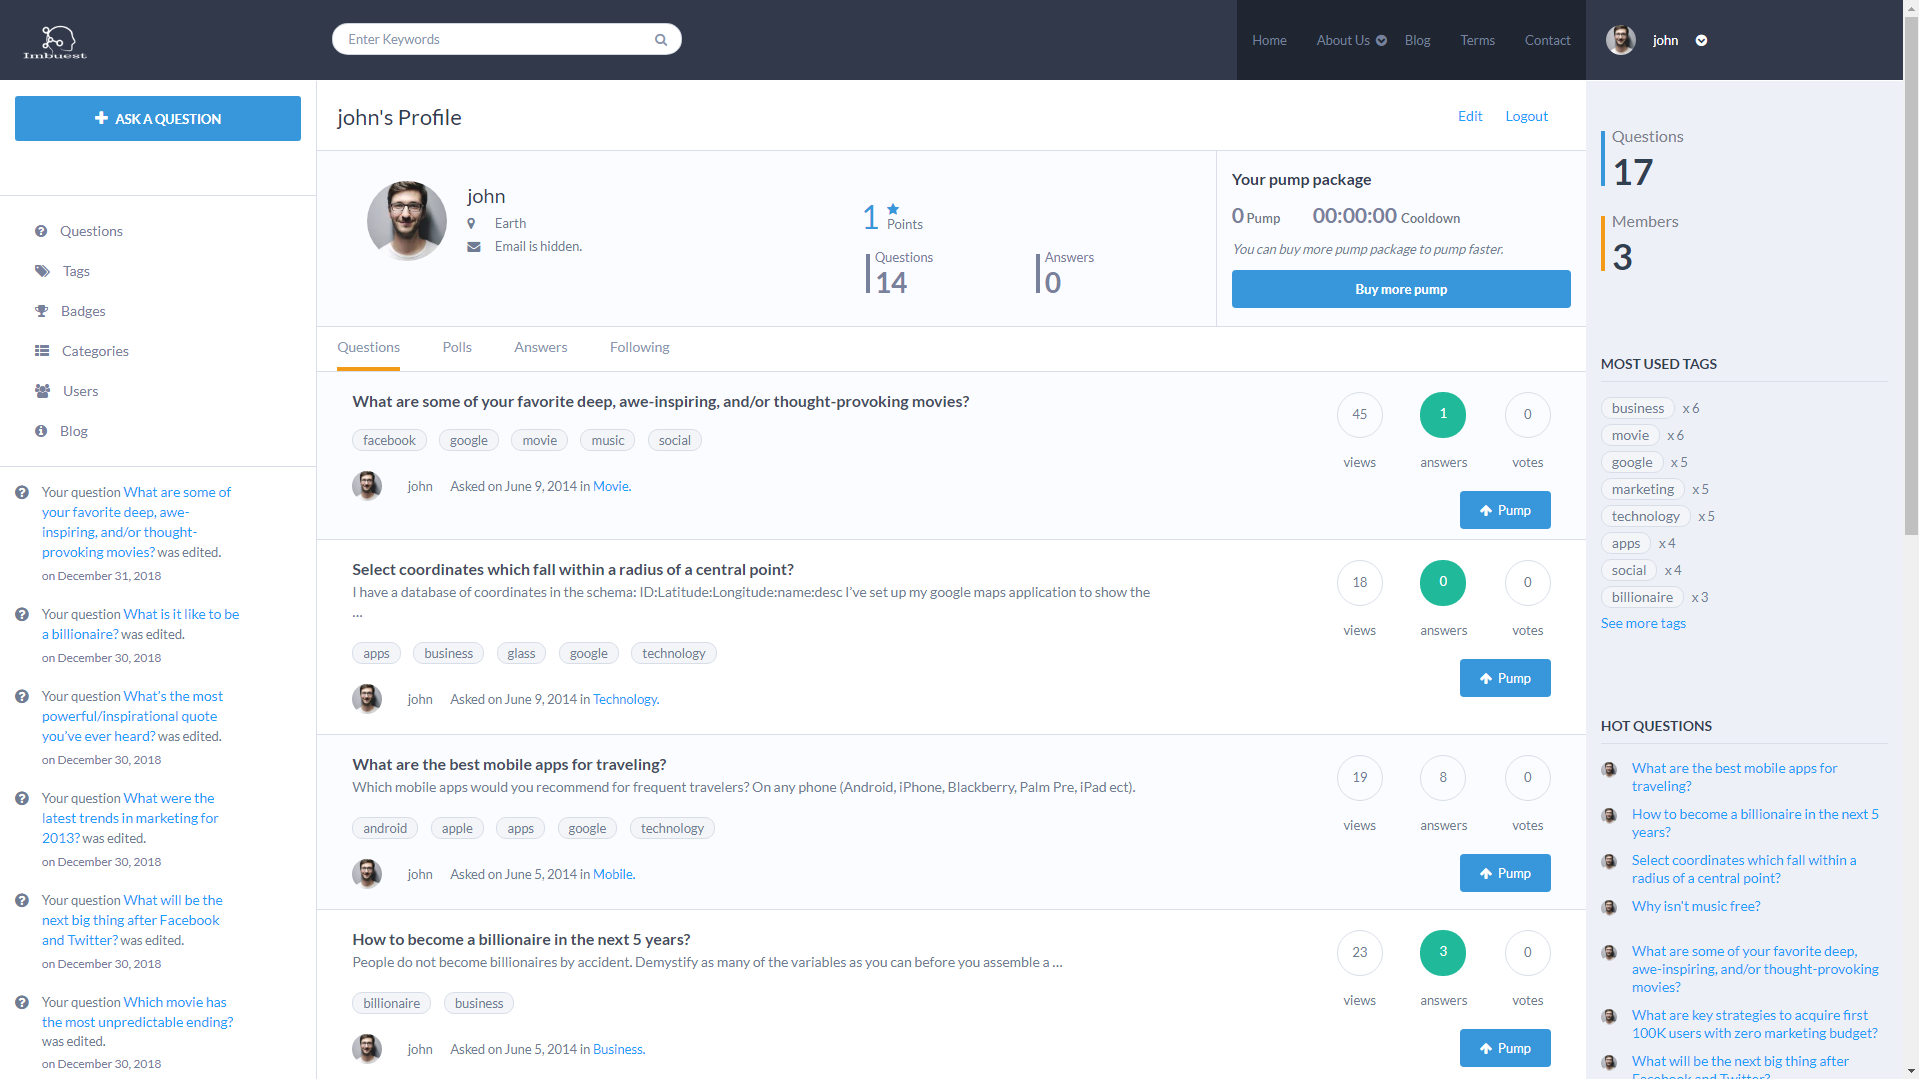Click 1 answers green circle

pyautogui.click(x=1443, y=414)
